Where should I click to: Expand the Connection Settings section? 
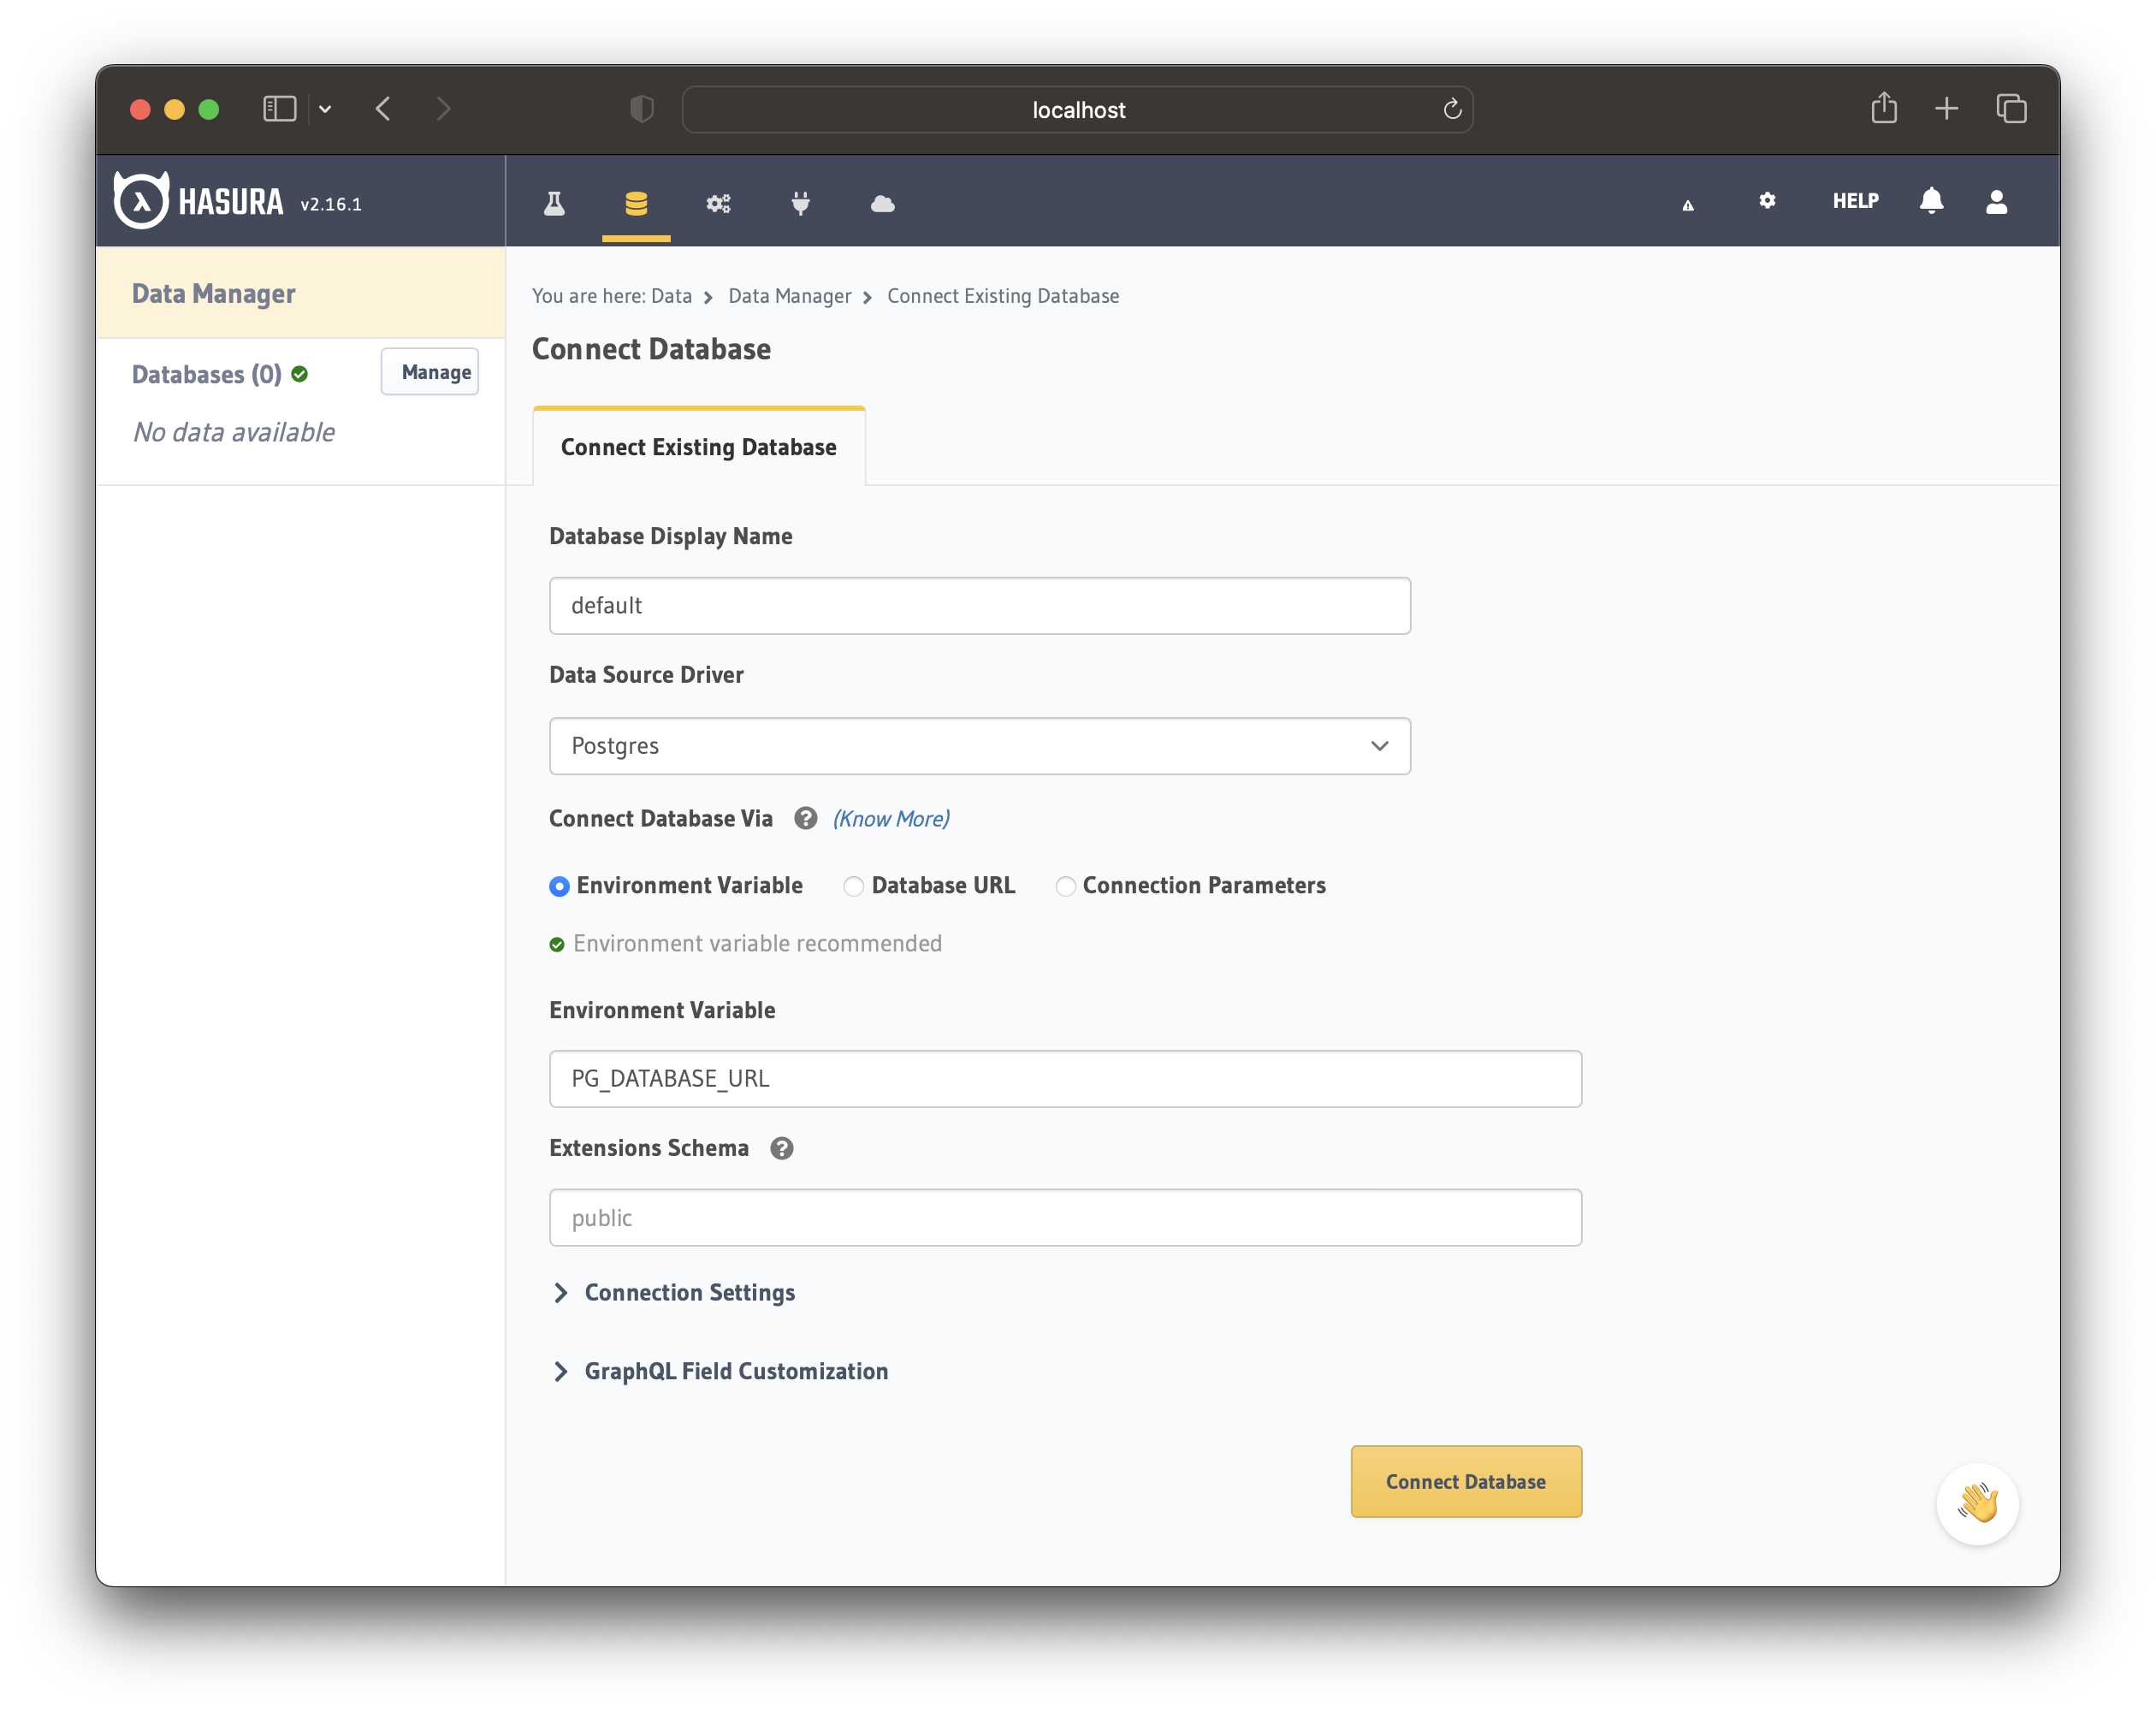[x=689, y=1292]
